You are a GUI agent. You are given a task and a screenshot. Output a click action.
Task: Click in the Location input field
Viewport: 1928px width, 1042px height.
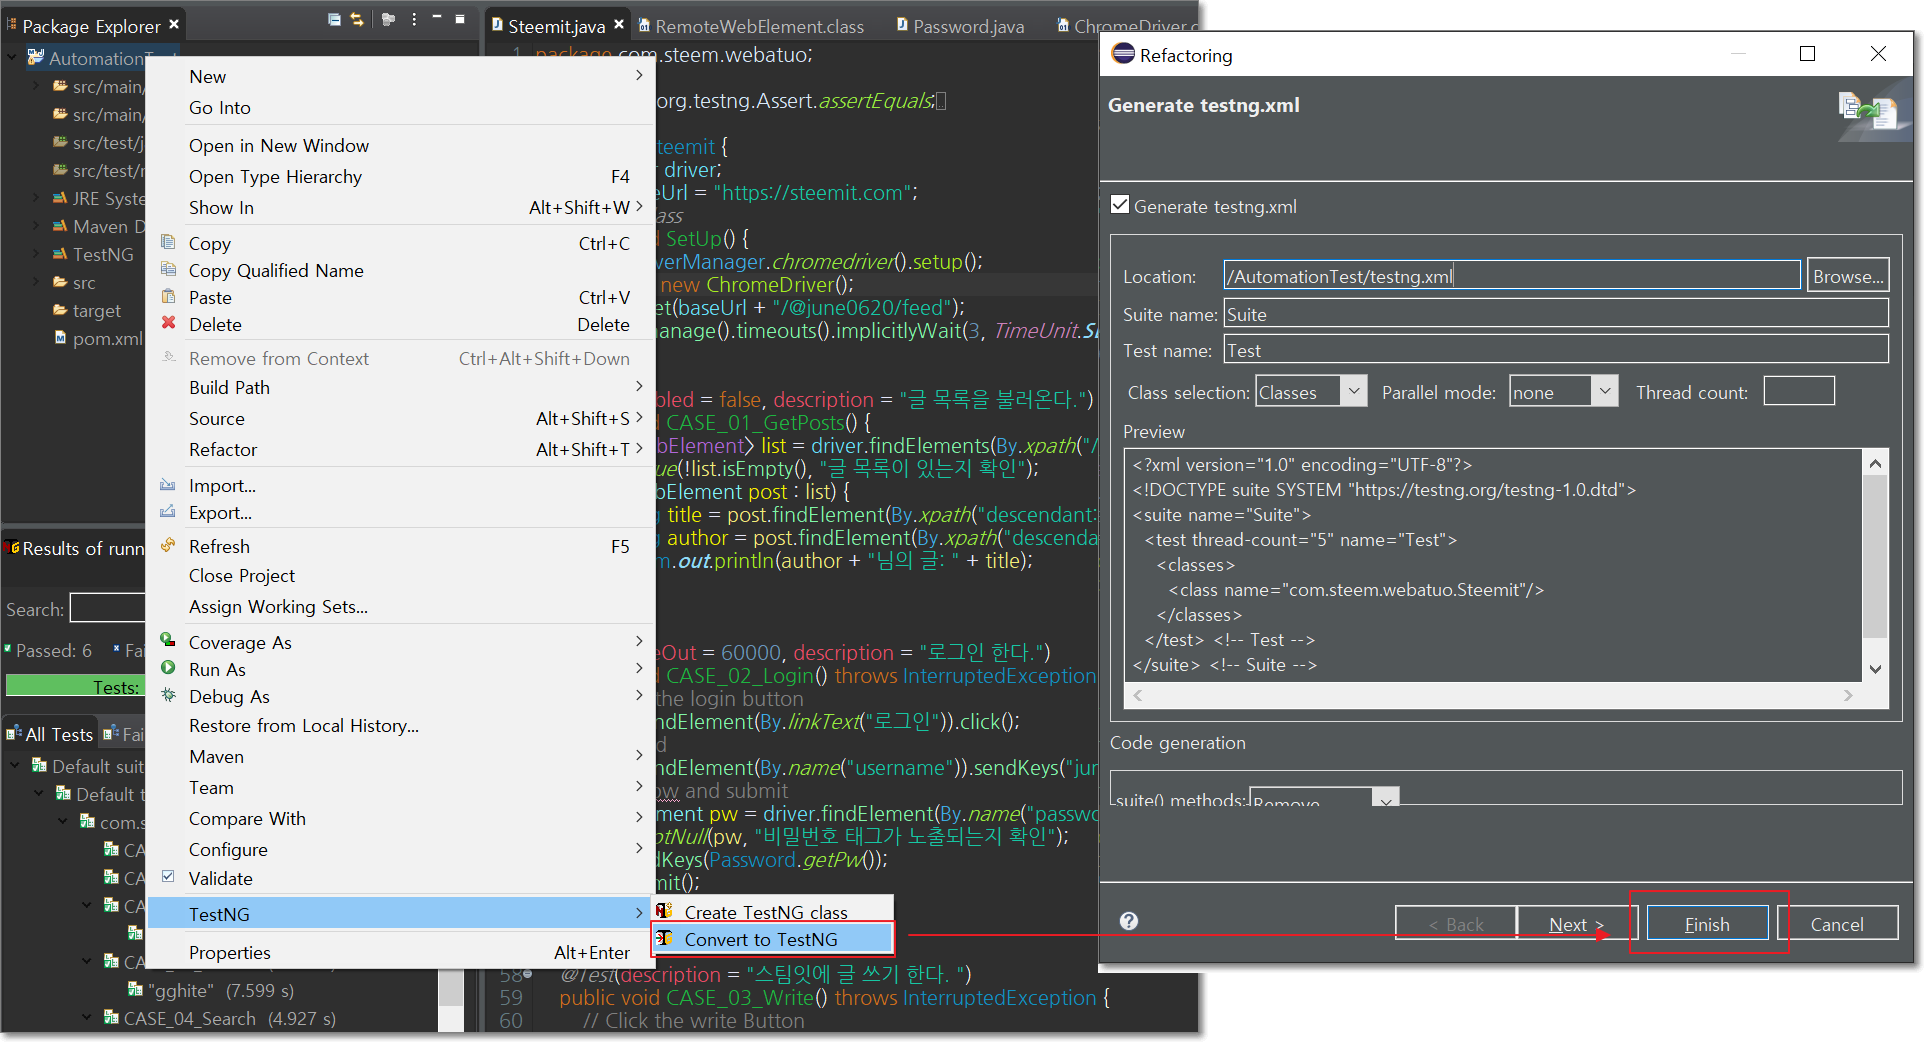(1512, 275)
